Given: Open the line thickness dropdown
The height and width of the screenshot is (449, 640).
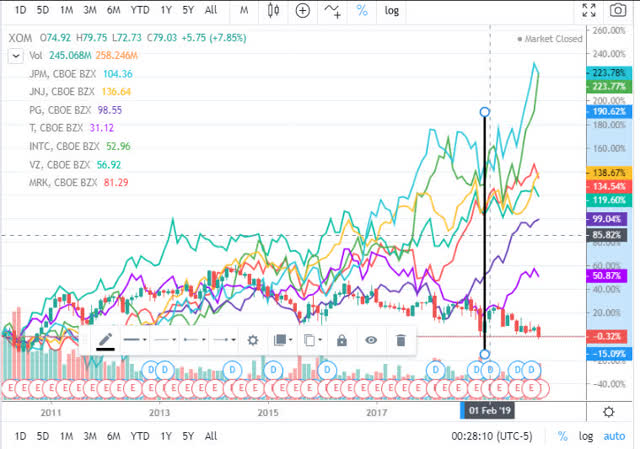Looking at the screenshot, I should tap(135, 340).
